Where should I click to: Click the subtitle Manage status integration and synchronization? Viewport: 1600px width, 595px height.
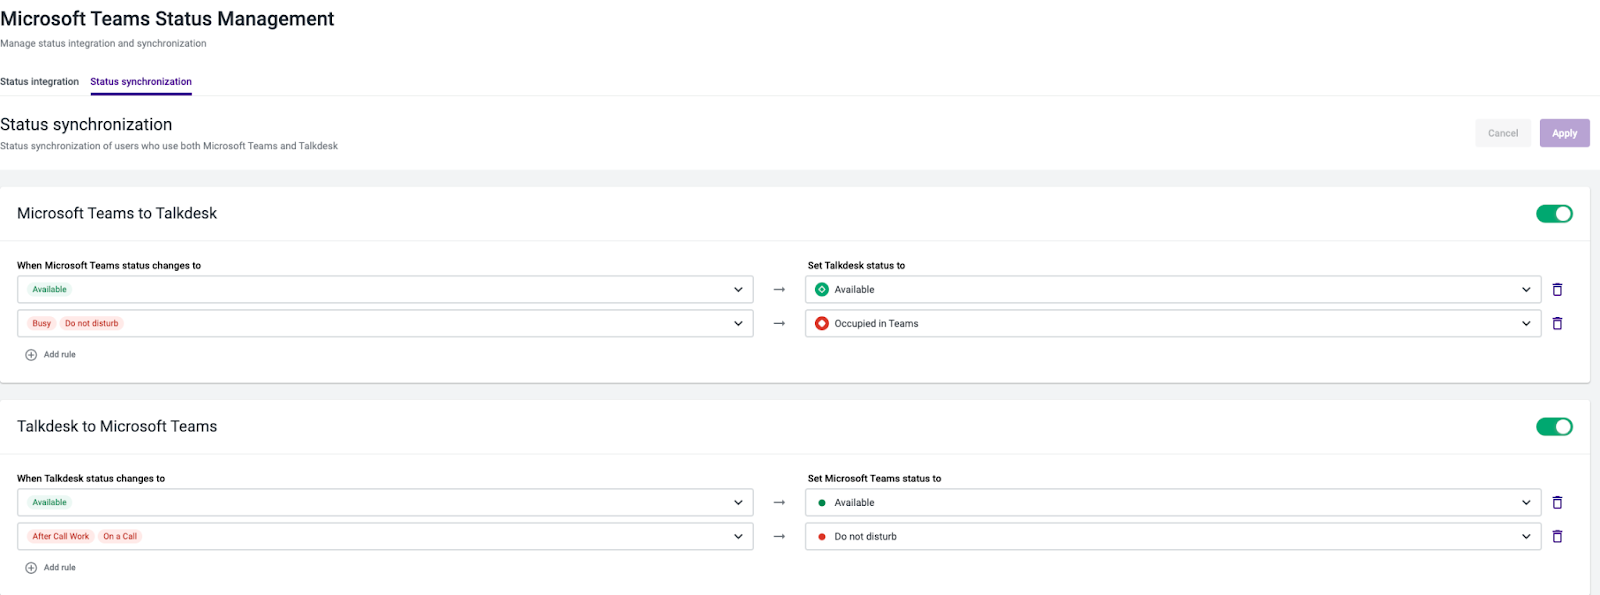tap(103, 44)
